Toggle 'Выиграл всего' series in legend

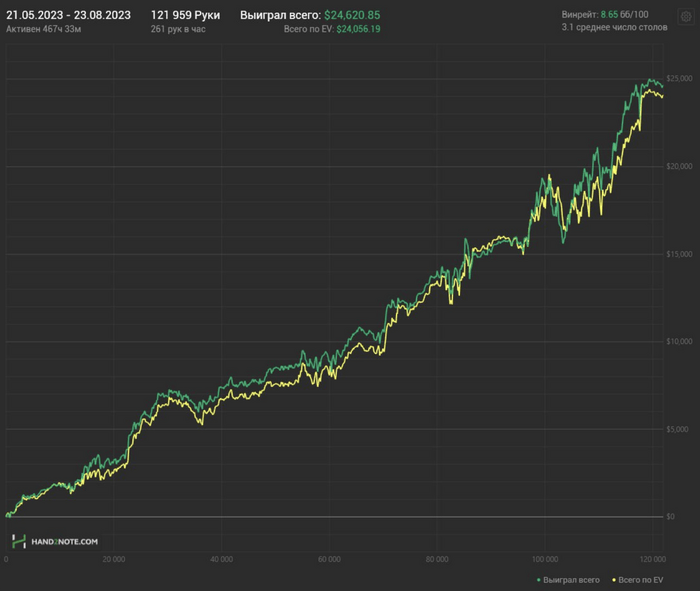[x=571, y=580]
